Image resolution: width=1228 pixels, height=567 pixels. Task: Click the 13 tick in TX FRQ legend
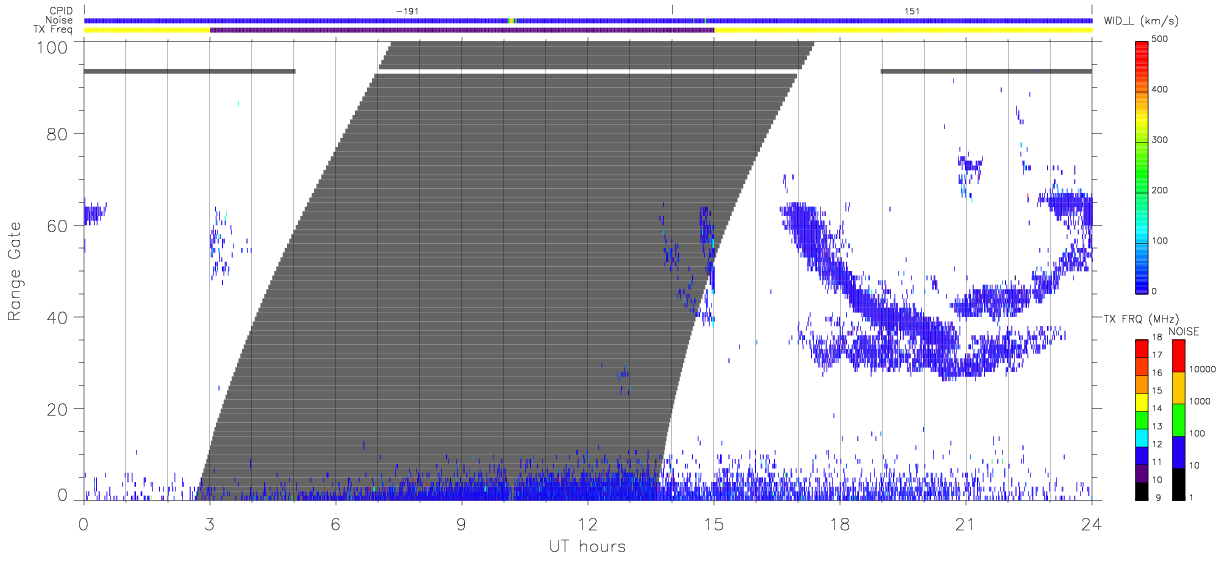pyautogui.click(x=1157, y=426)
